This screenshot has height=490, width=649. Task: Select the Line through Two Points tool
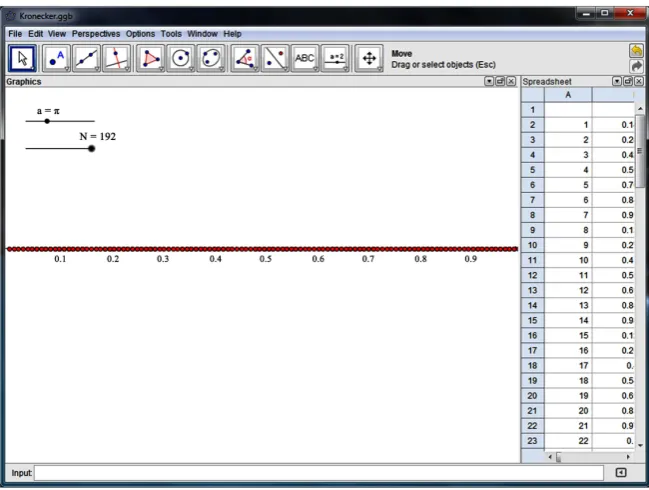(x=87, y=58)
